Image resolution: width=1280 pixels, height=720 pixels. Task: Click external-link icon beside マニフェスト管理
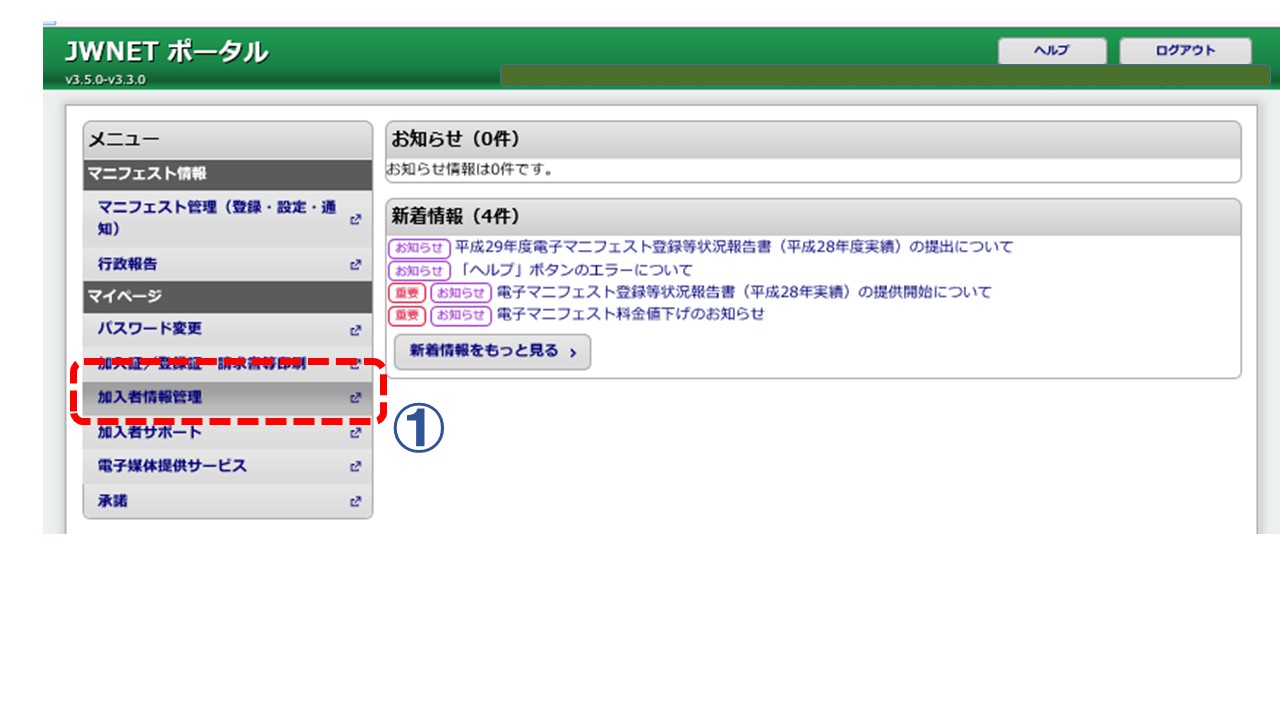point(355,219)
